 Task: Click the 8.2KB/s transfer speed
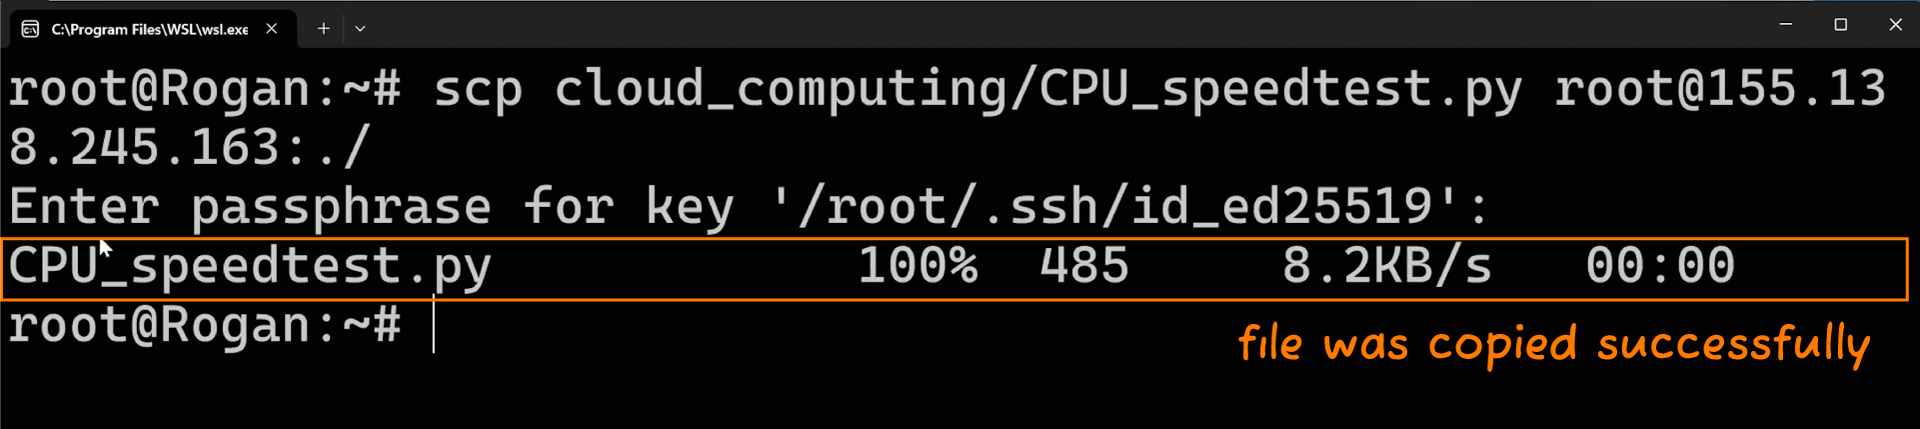pyautogui.click(x=1387, y=266)
